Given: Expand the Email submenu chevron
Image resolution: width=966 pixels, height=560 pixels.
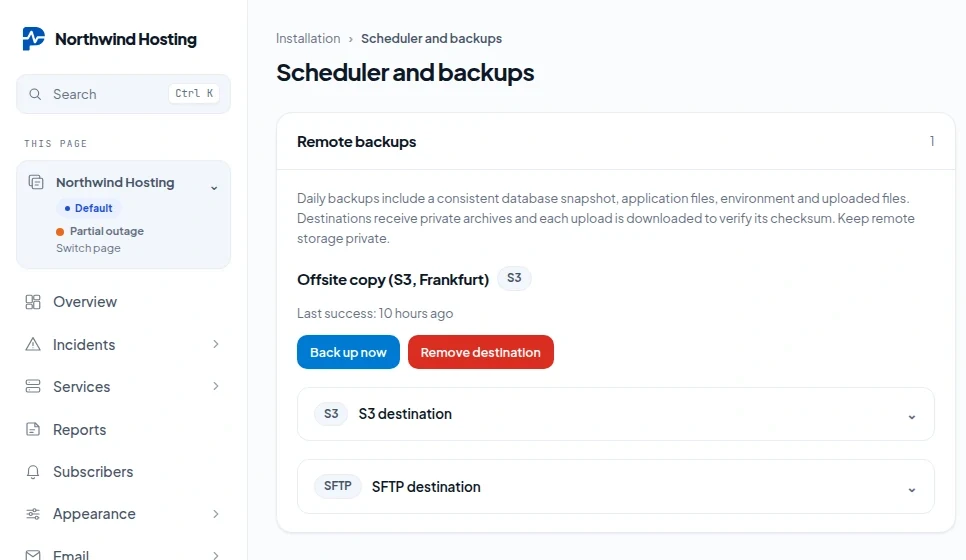Looking at the screenshot, I should (216, 555).
